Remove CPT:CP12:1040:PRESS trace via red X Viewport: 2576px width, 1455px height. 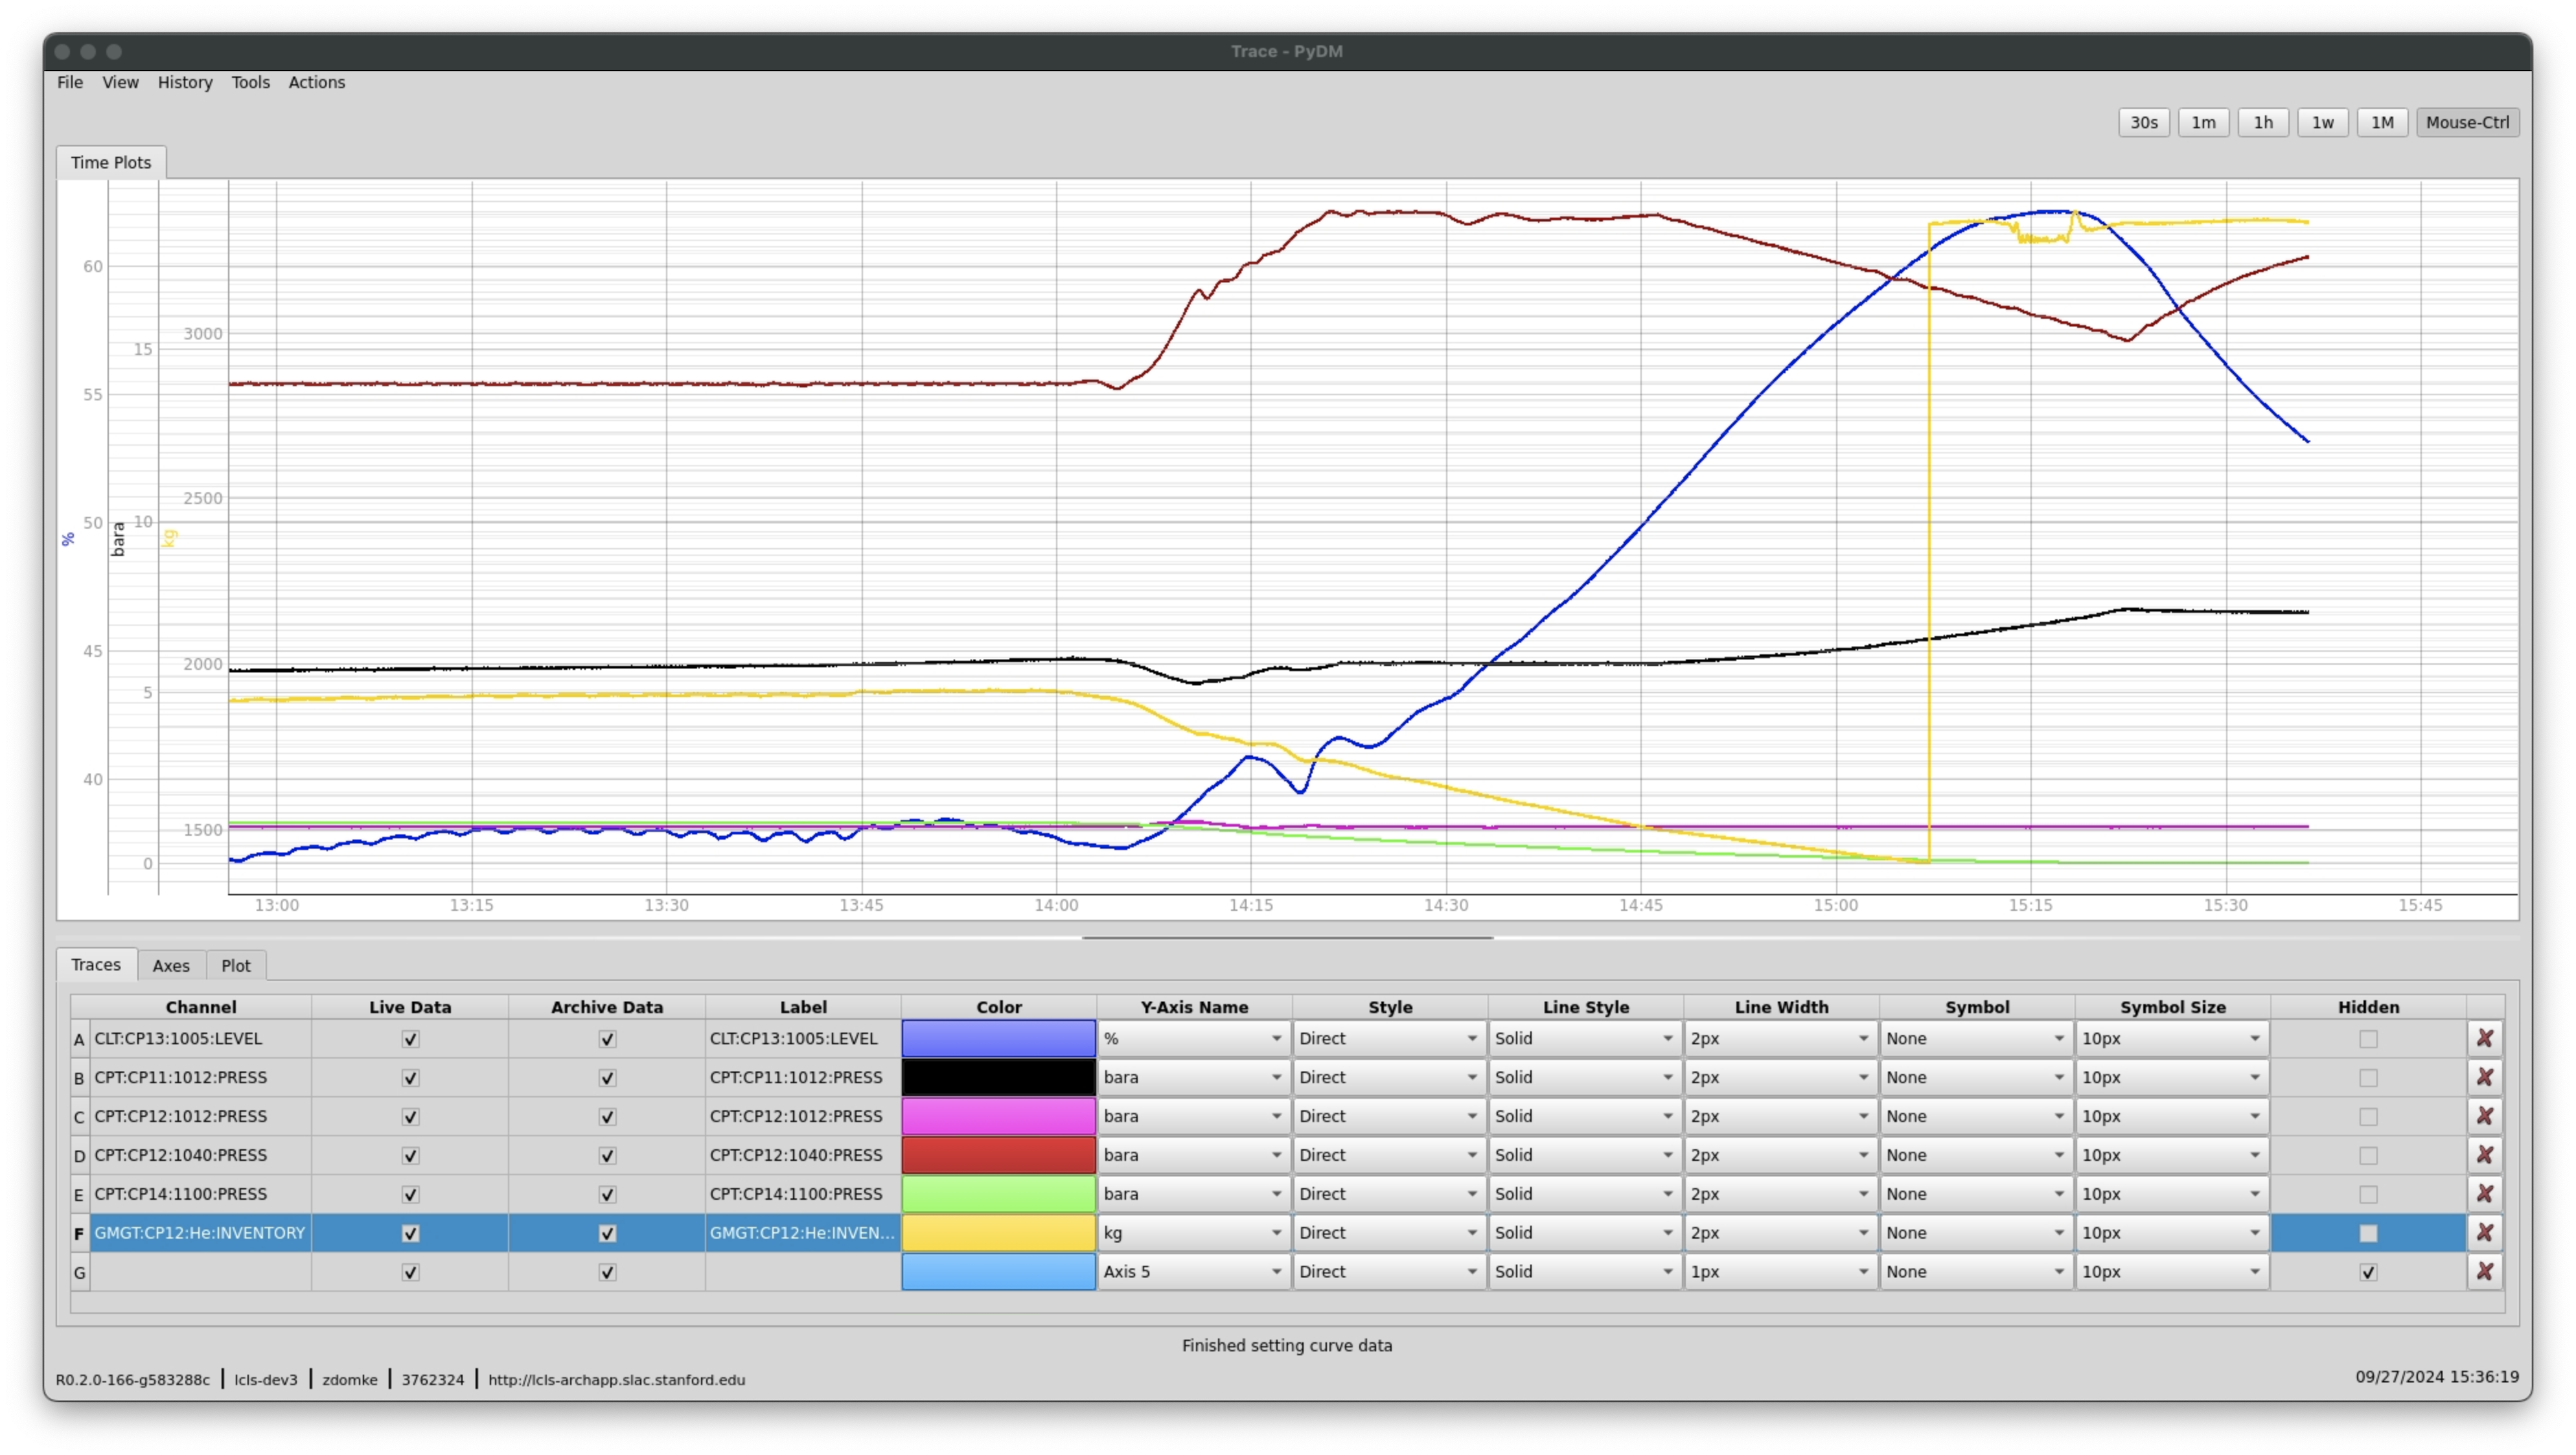[x=2484, y=1155]
